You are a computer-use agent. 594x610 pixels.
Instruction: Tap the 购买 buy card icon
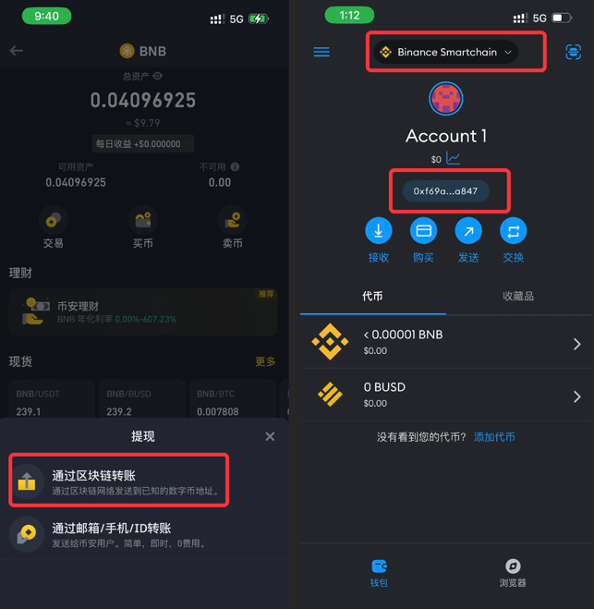(x=423, y=231)
